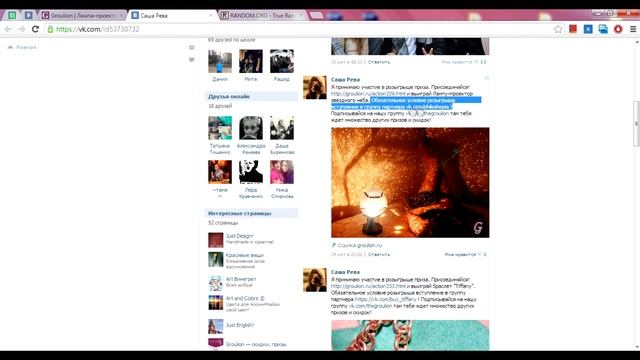Open Татьяна Тищенко's avatar

click(220, 128)
